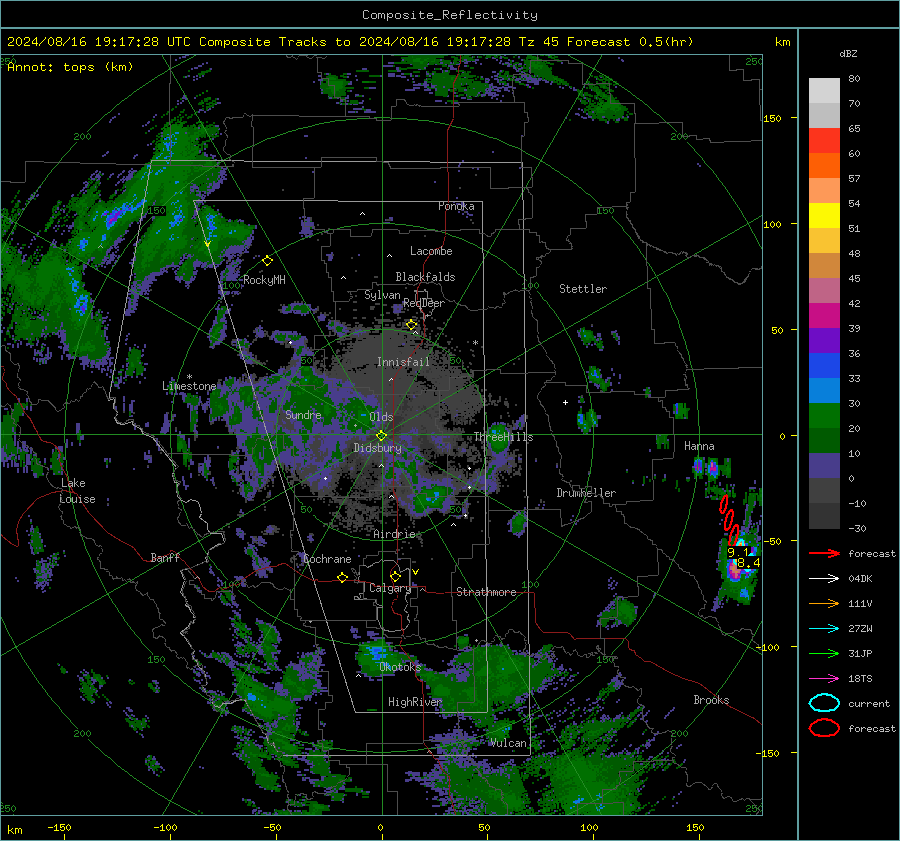Click the Strathmore city label
900x841 pixels.
coord(486,592)
